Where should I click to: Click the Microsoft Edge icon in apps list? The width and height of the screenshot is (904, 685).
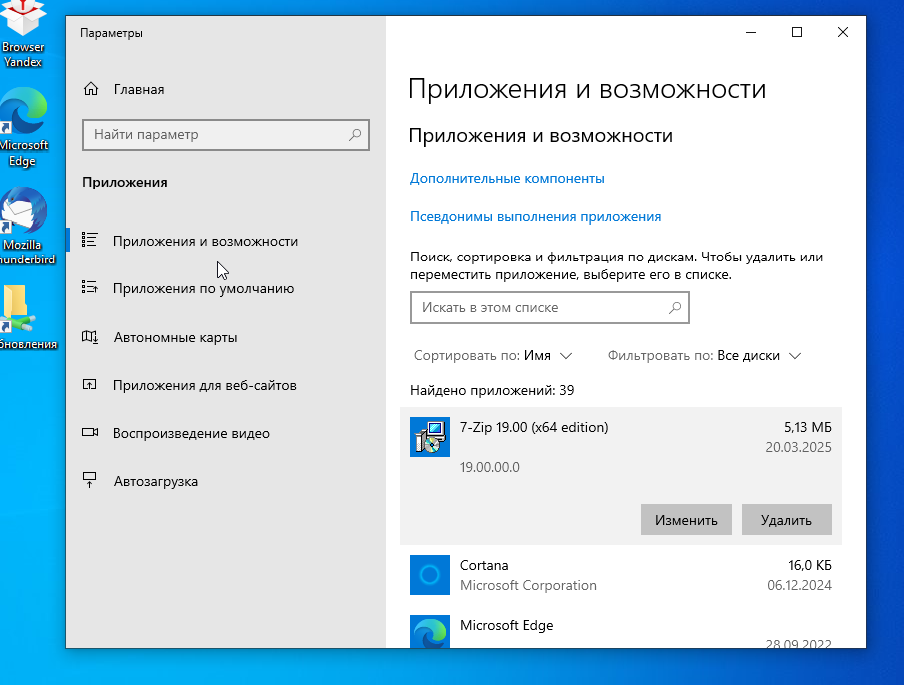tap(430, 631)
